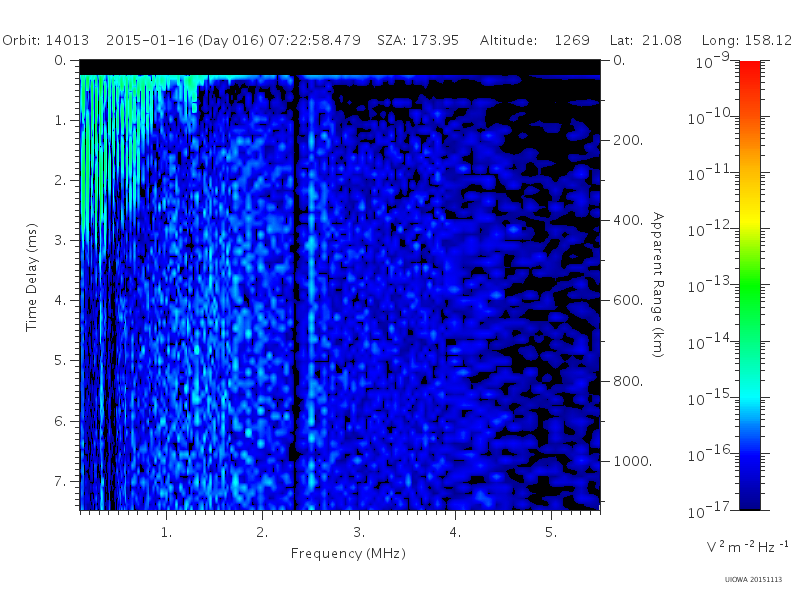Click the 5. label on the frequency axis
The width and height of the screenshot is (800, 600).
pyautogui.click(x=551, y=533)
